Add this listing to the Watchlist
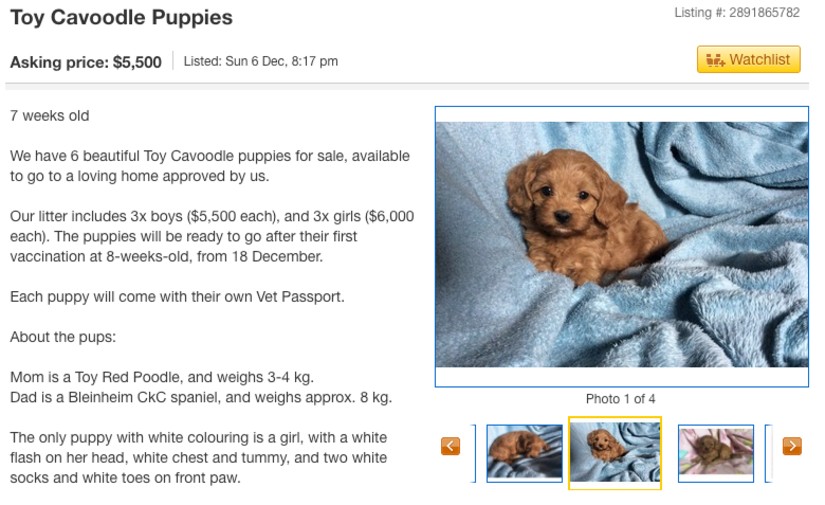825x505 pixels. (x=748, y=59)
